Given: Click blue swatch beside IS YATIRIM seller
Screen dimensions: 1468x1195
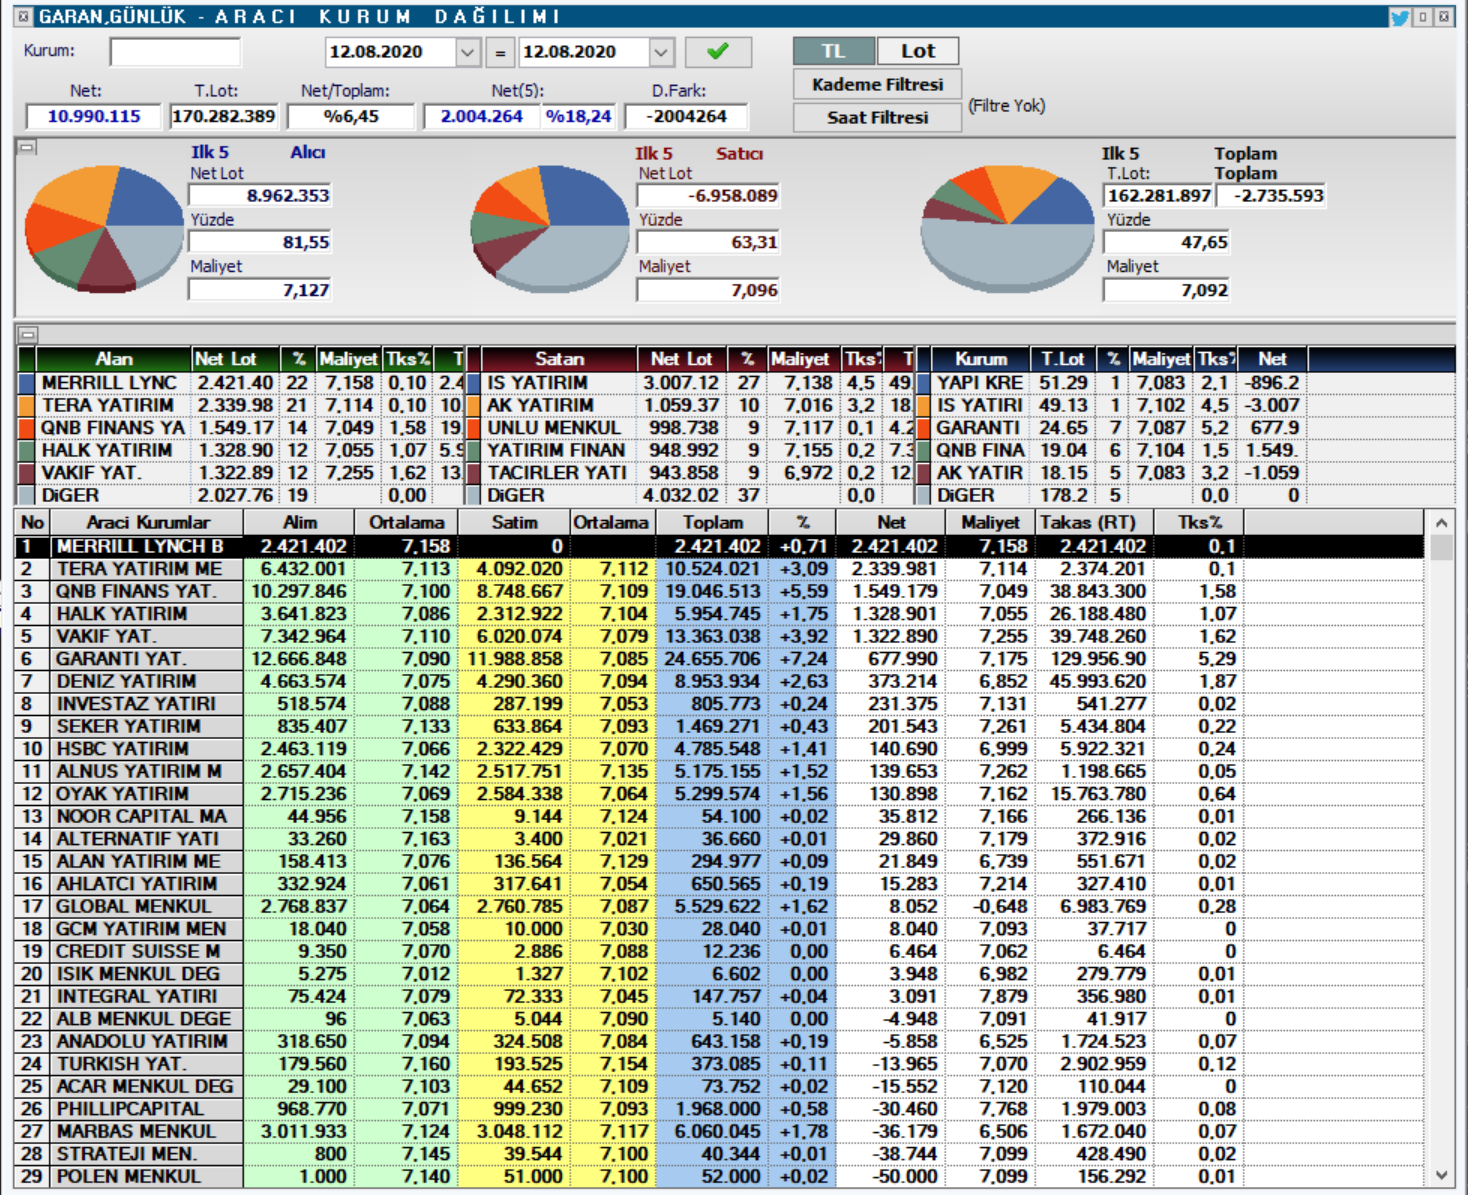Looking at the screenshot, I should (473, 383).
